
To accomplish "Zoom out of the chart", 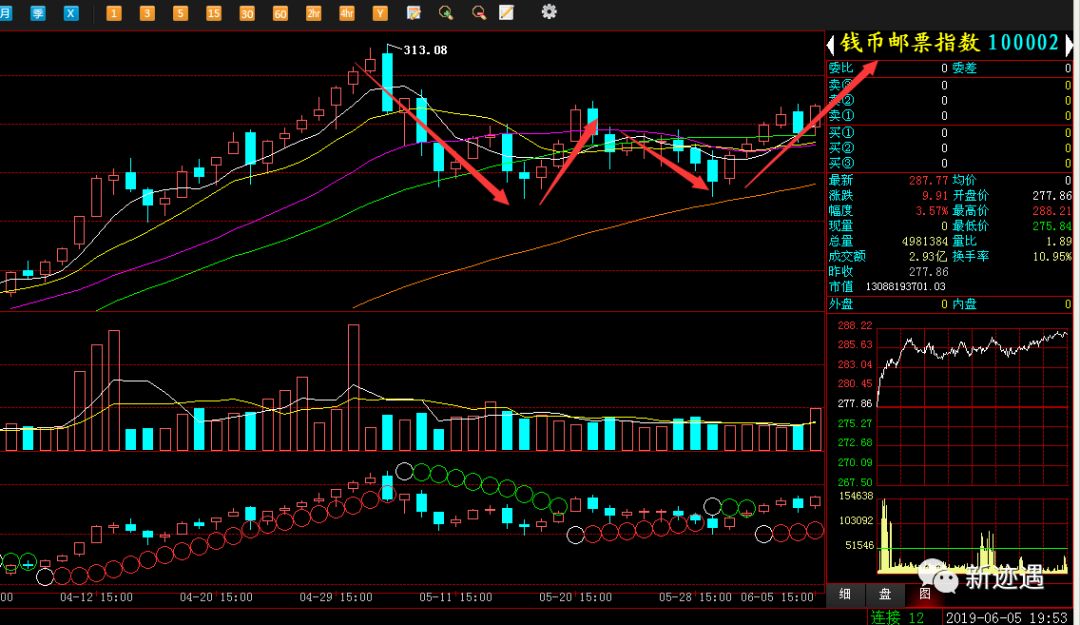I will point(479,12).
